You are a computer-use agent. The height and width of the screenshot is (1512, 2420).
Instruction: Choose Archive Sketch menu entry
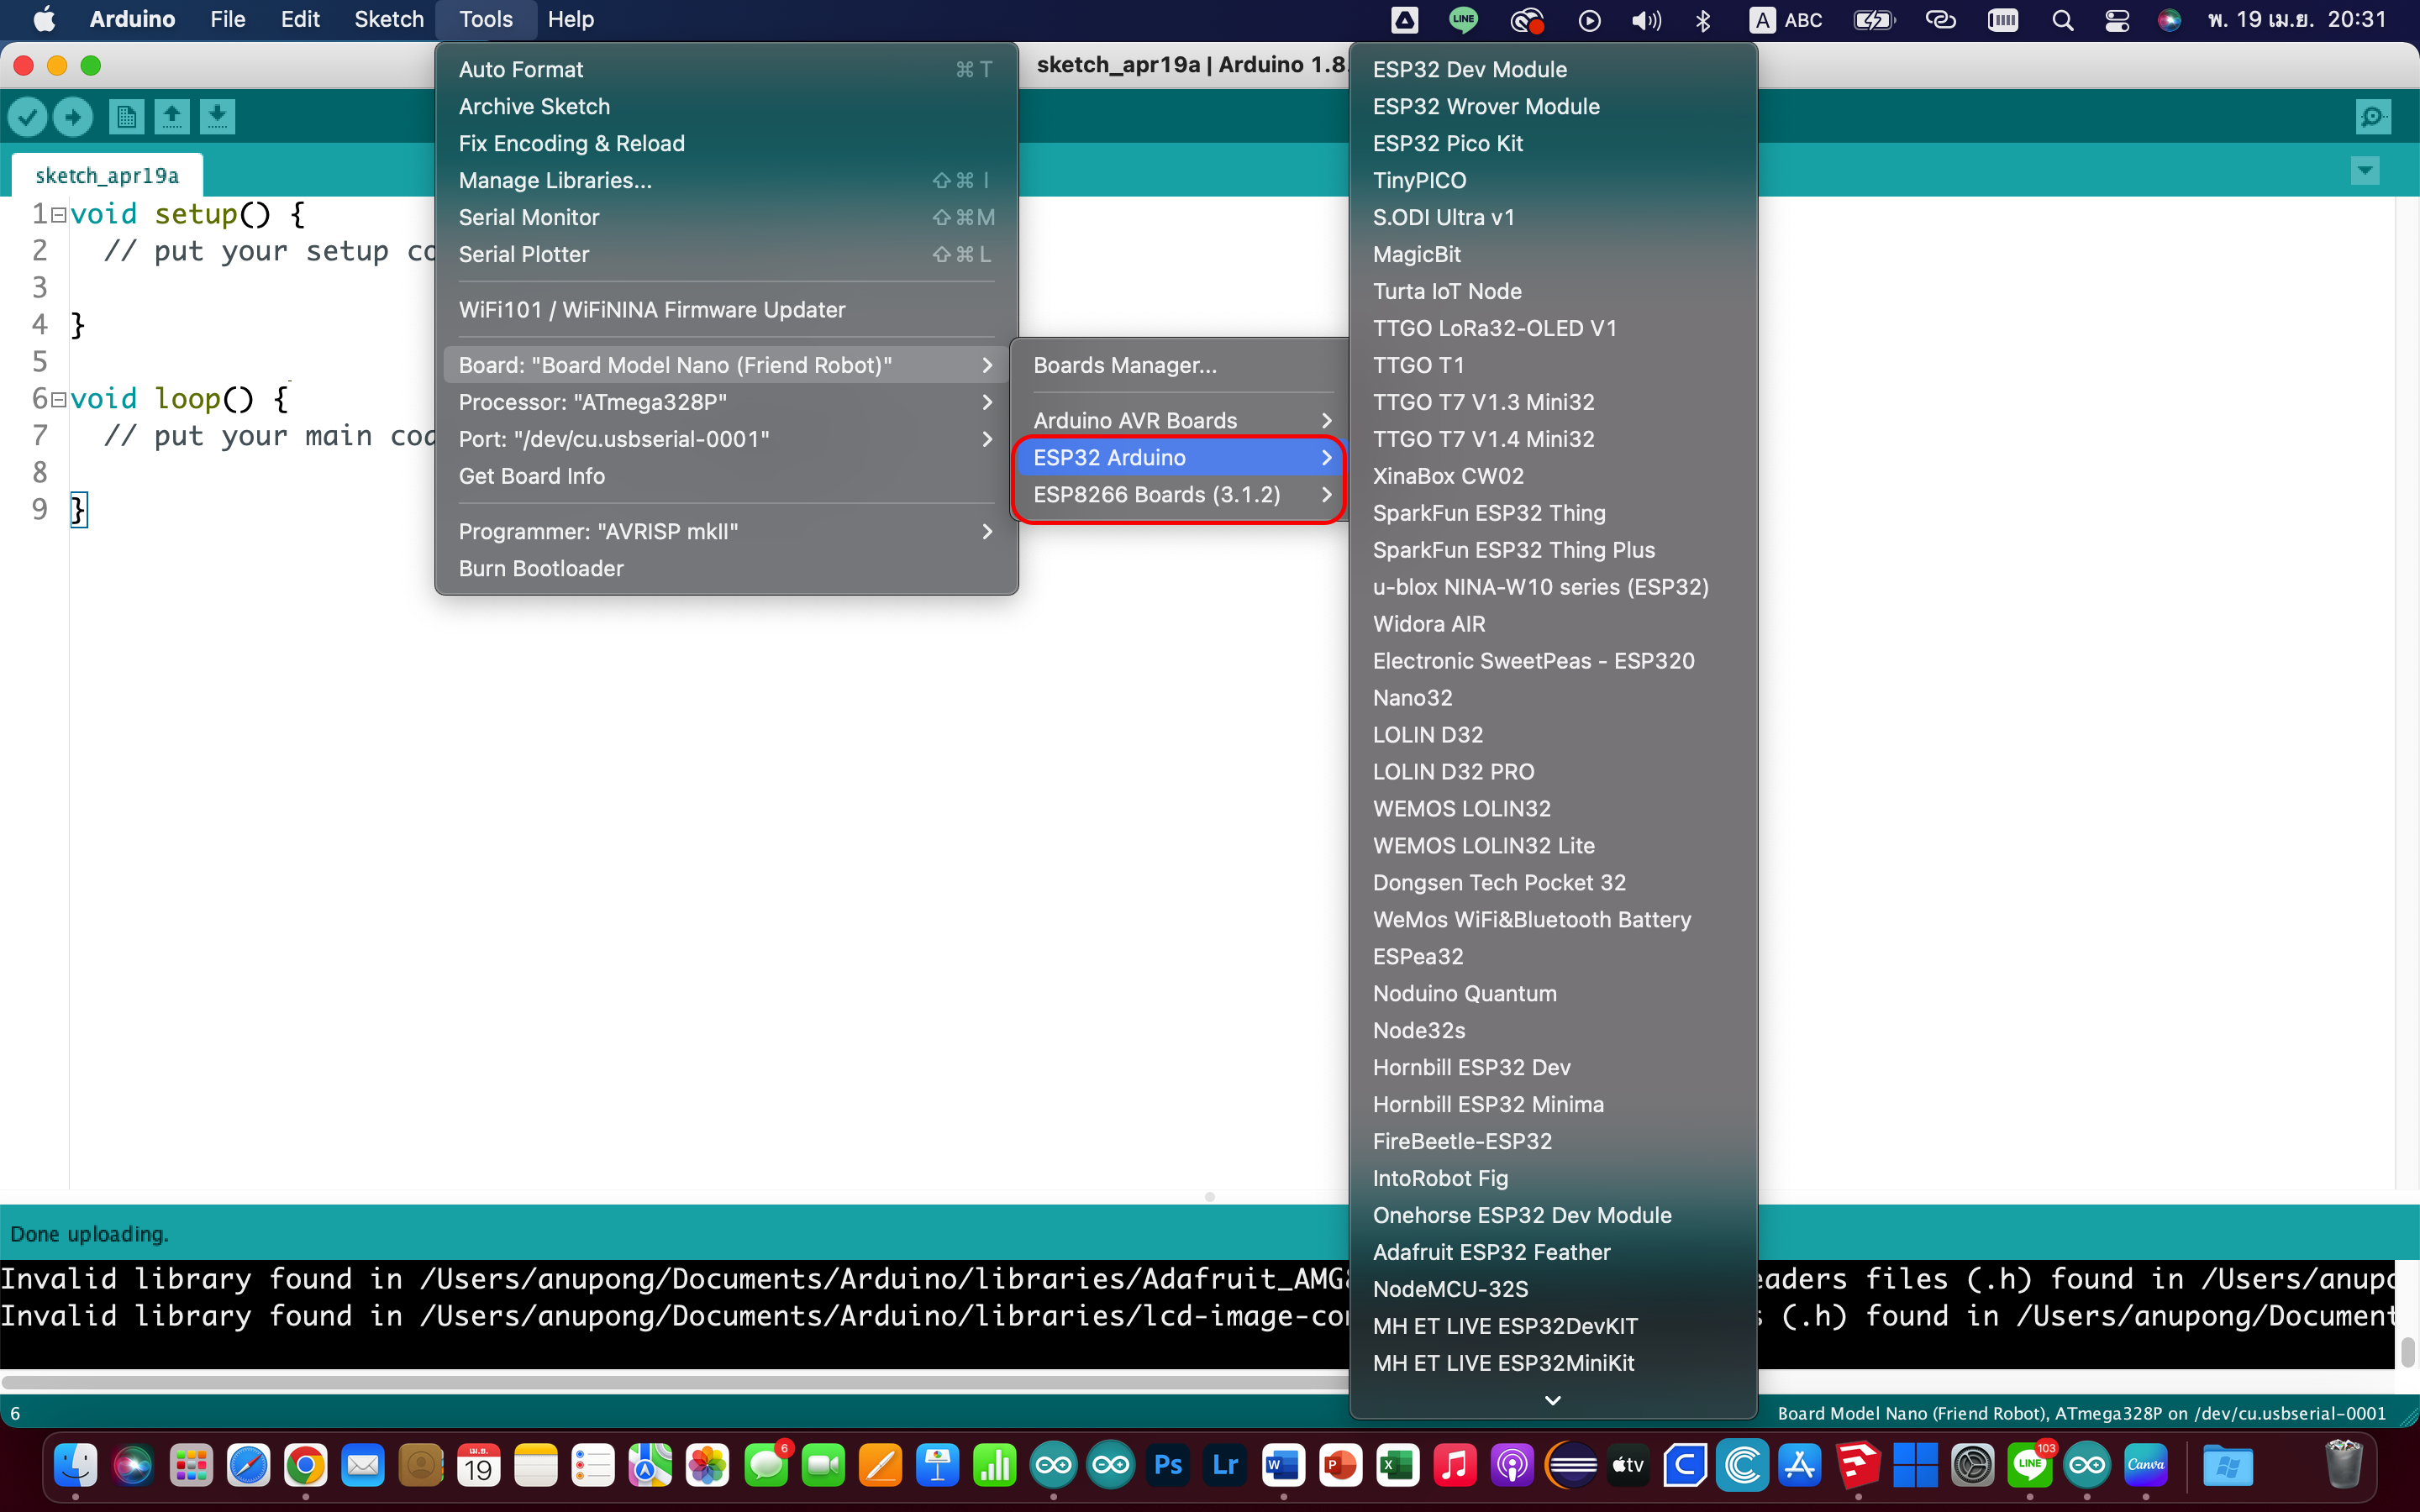726,106
